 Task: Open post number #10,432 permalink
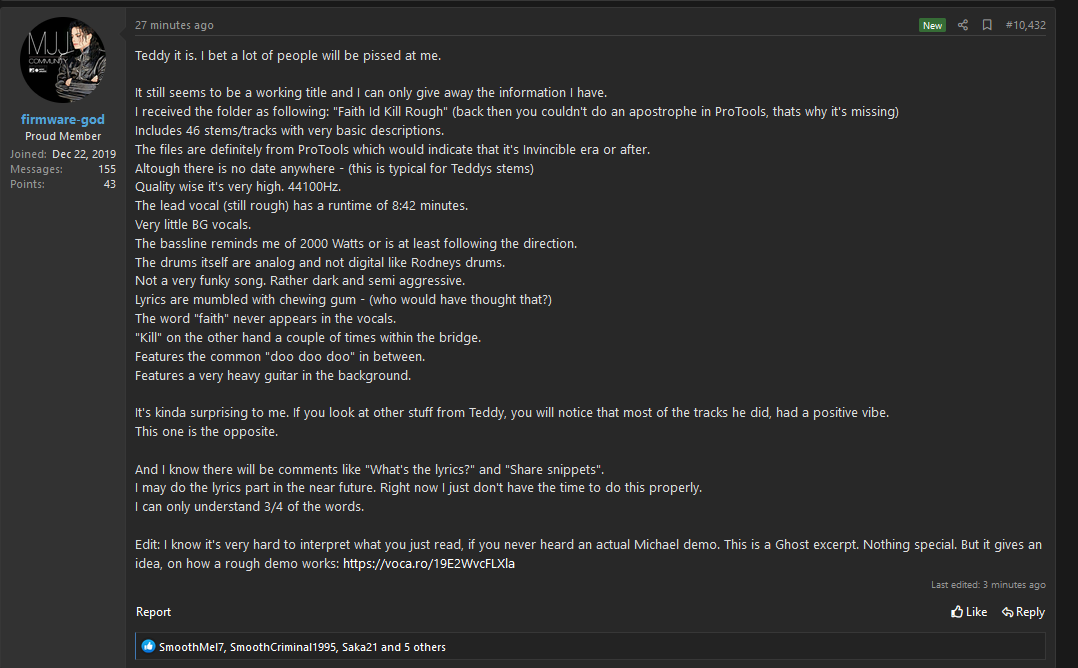(1025, 25)
